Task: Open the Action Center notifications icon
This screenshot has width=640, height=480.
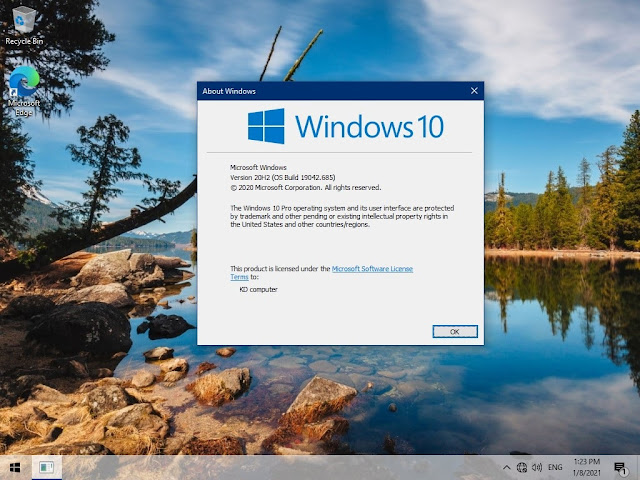Action: click(620, 468)
